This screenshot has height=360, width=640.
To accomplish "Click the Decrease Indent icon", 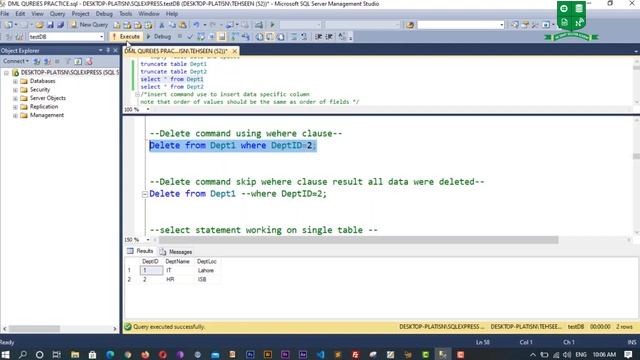I will (318, 37).
